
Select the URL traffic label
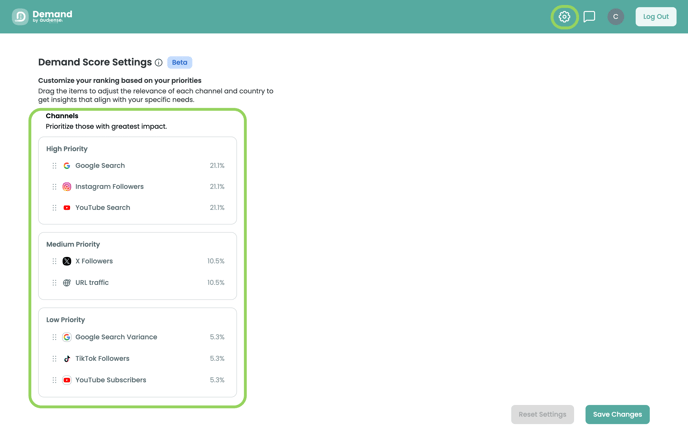[92, 283]
